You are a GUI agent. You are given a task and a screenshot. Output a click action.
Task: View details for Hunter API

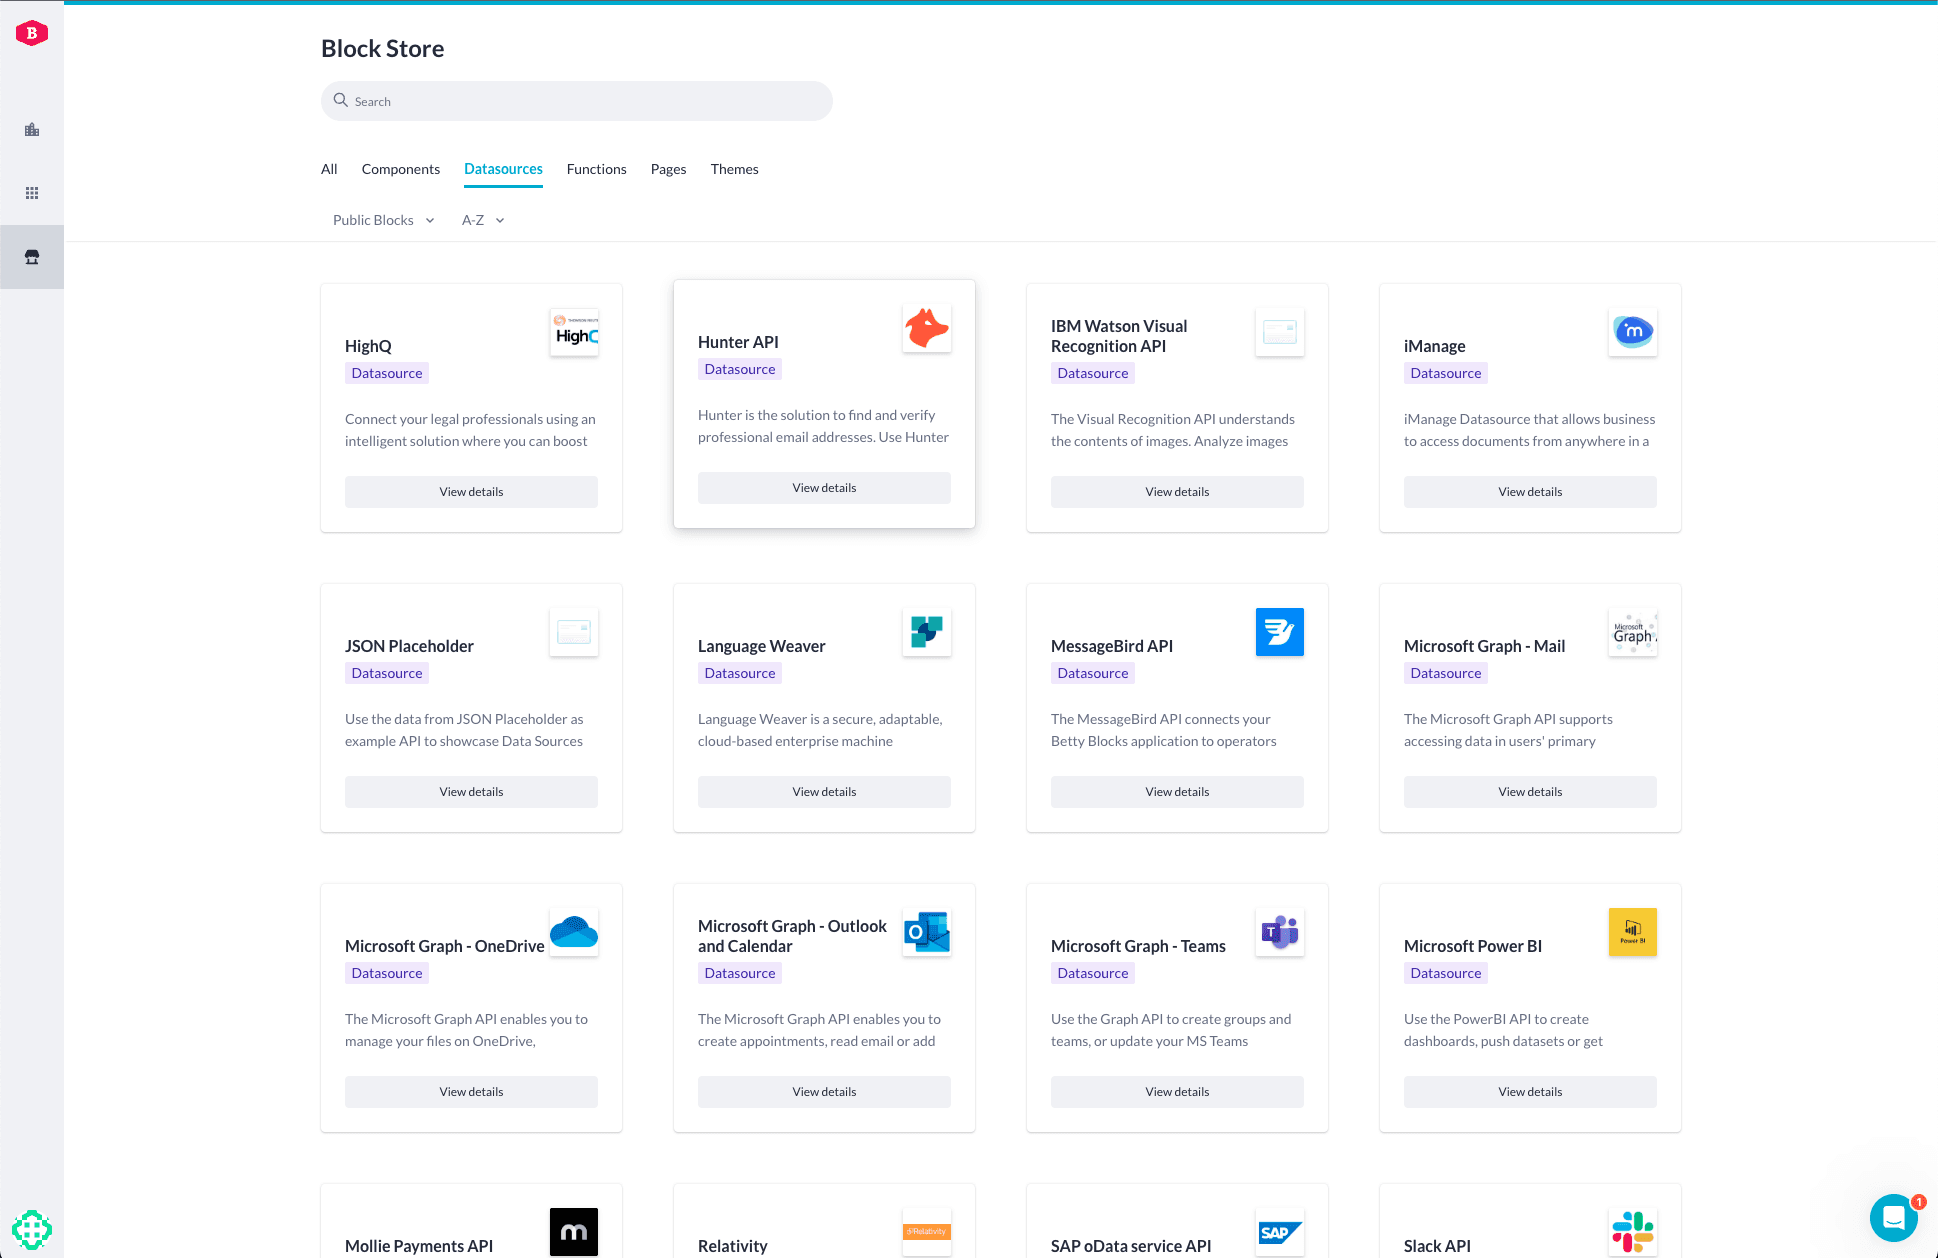(825, 488)
